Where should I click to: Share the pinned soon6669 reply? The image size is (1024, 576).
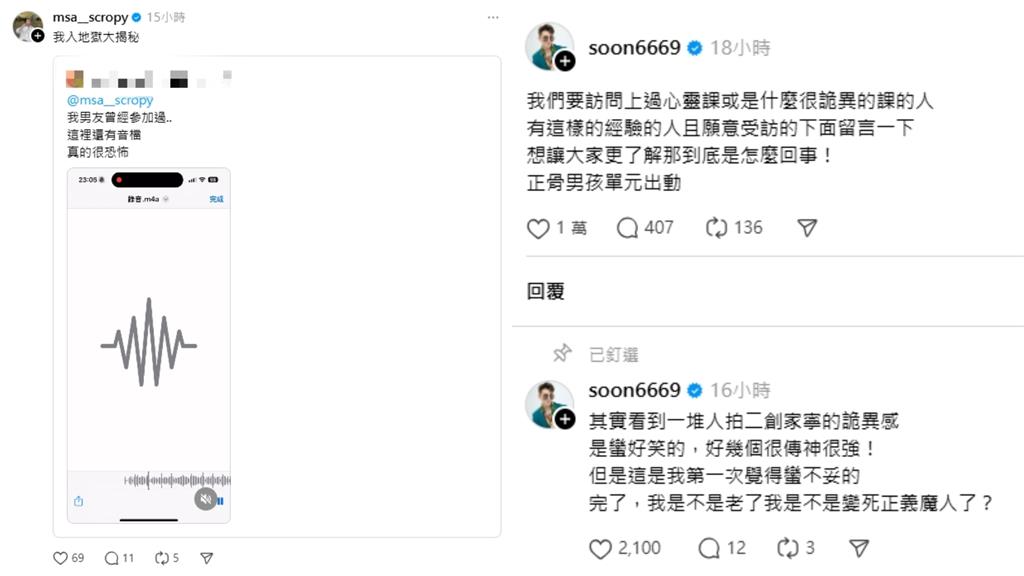(858, 548)
